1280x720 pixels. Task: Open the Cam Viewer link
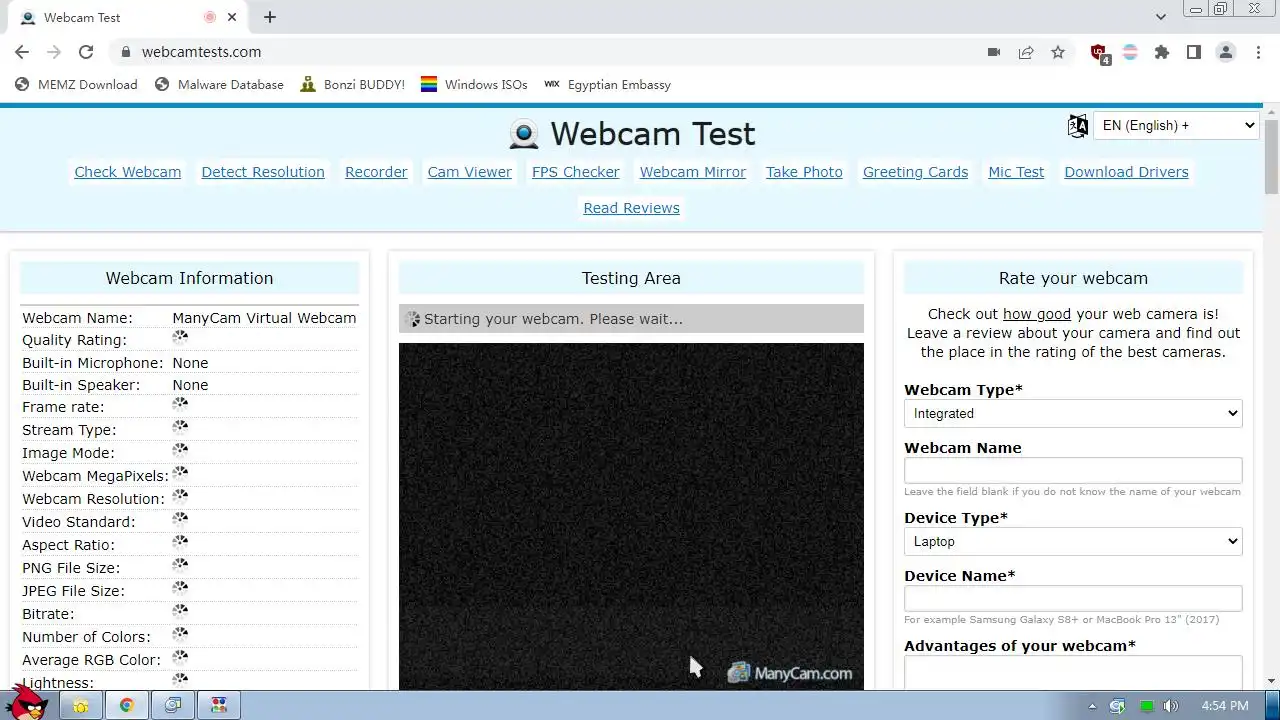(470, 172)
